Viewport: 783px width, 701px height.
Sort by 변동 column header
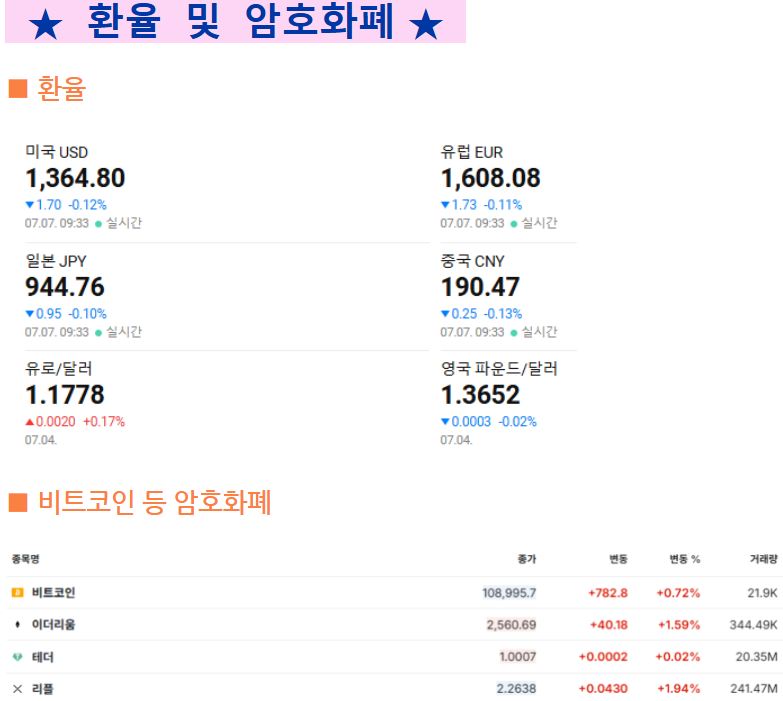point(618,559)
